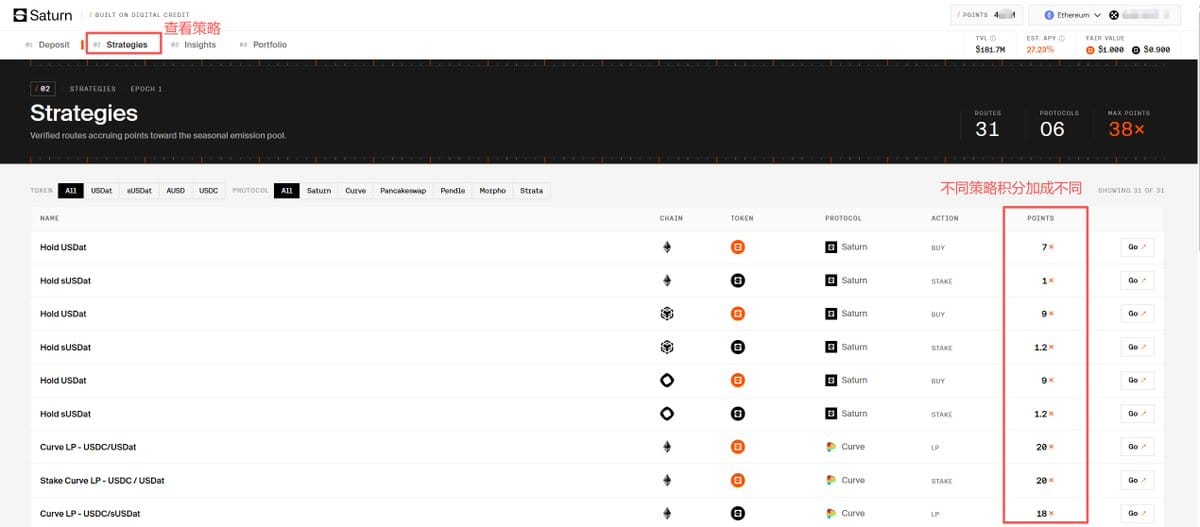Open the Ethereum network dropdown
The width and height of the screenshot is (1200, 527).
pos(1072,15)
